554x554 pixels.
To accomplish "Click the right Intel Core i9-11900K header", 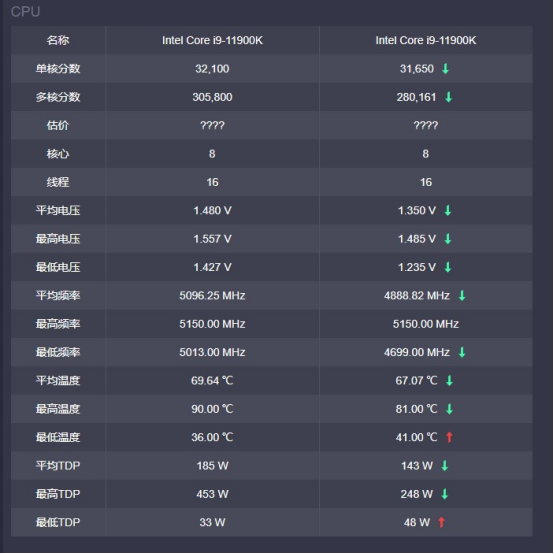I will pyautogui.click(x=426, y=40).
